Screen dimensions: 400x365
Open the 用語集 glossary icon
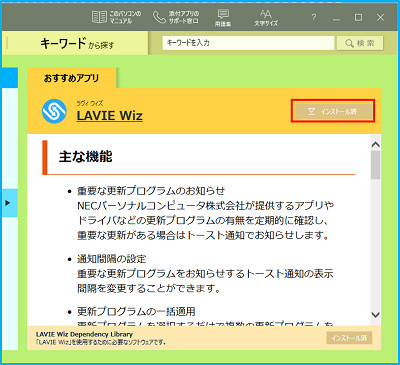pyautogui.click(x=223, y=18)
